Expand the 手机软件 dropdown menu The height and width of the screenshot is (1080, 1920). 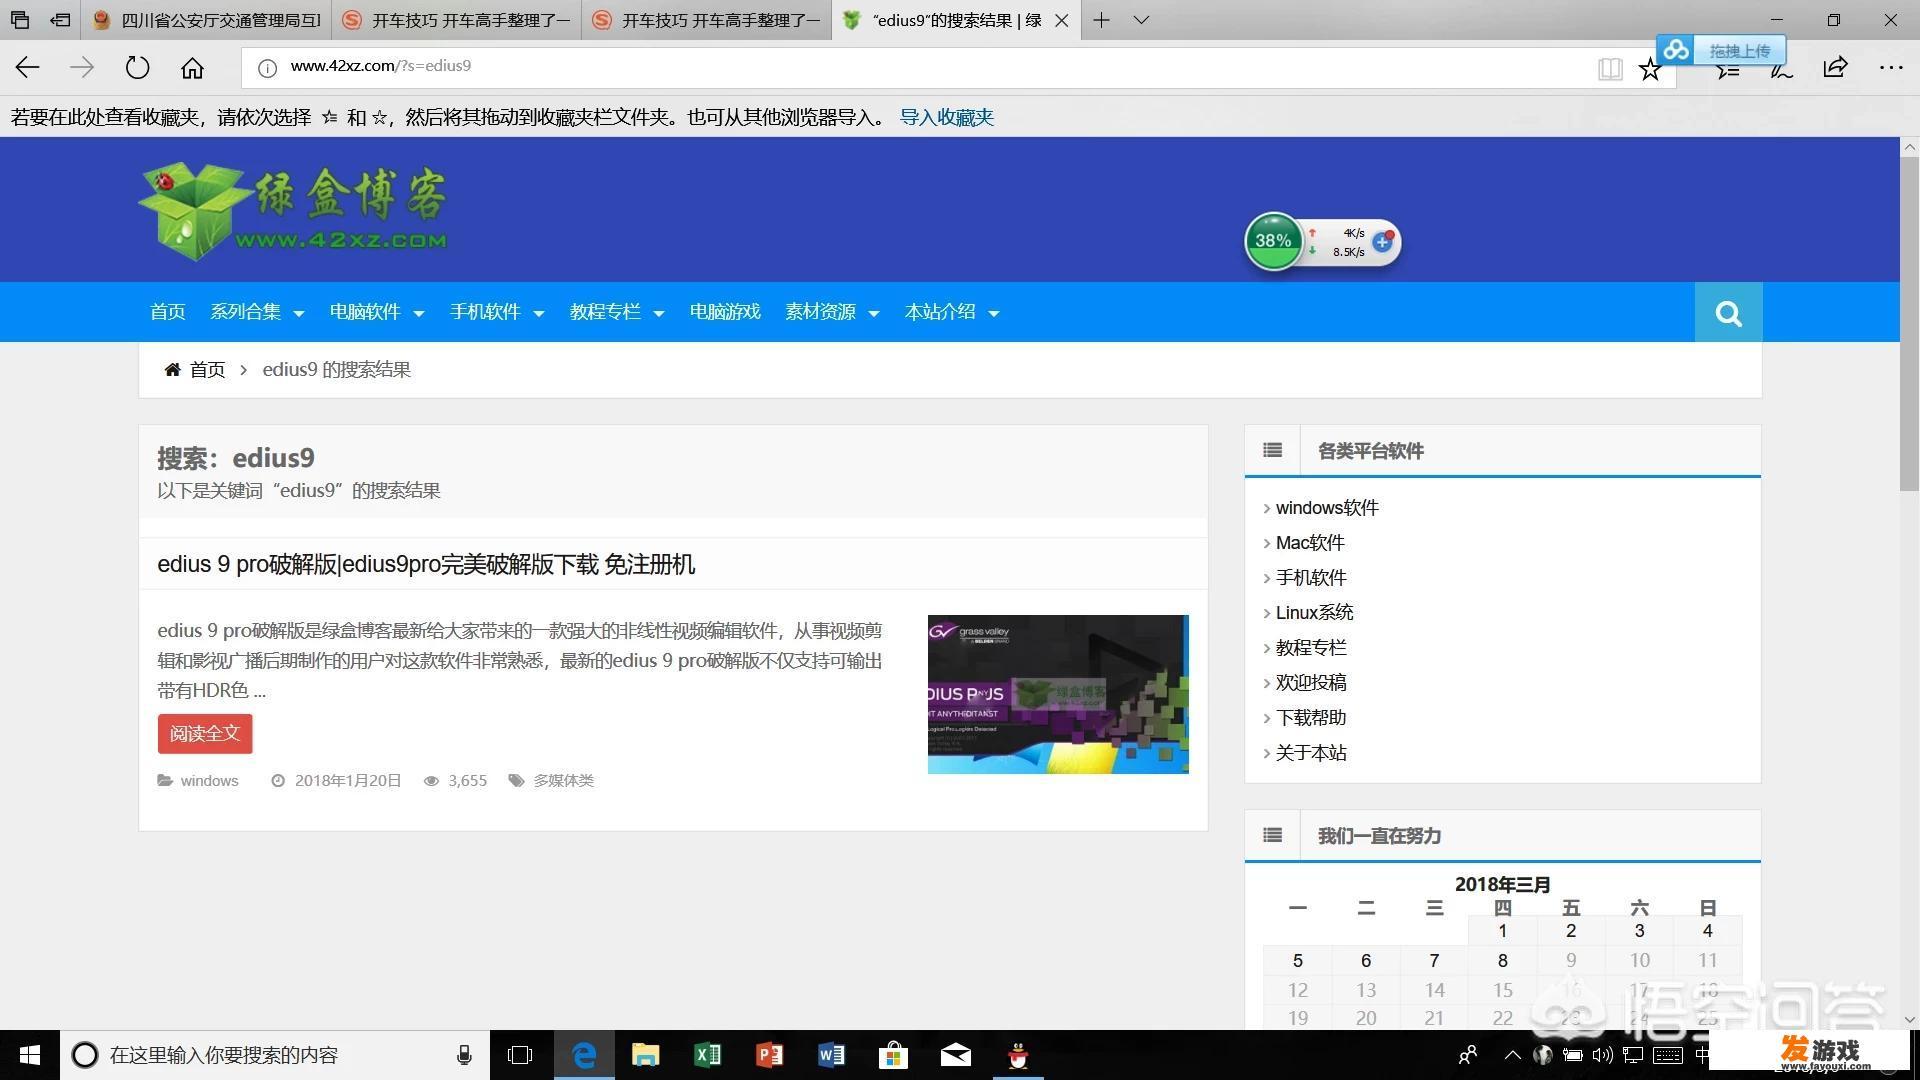click(x=497, y=312)
